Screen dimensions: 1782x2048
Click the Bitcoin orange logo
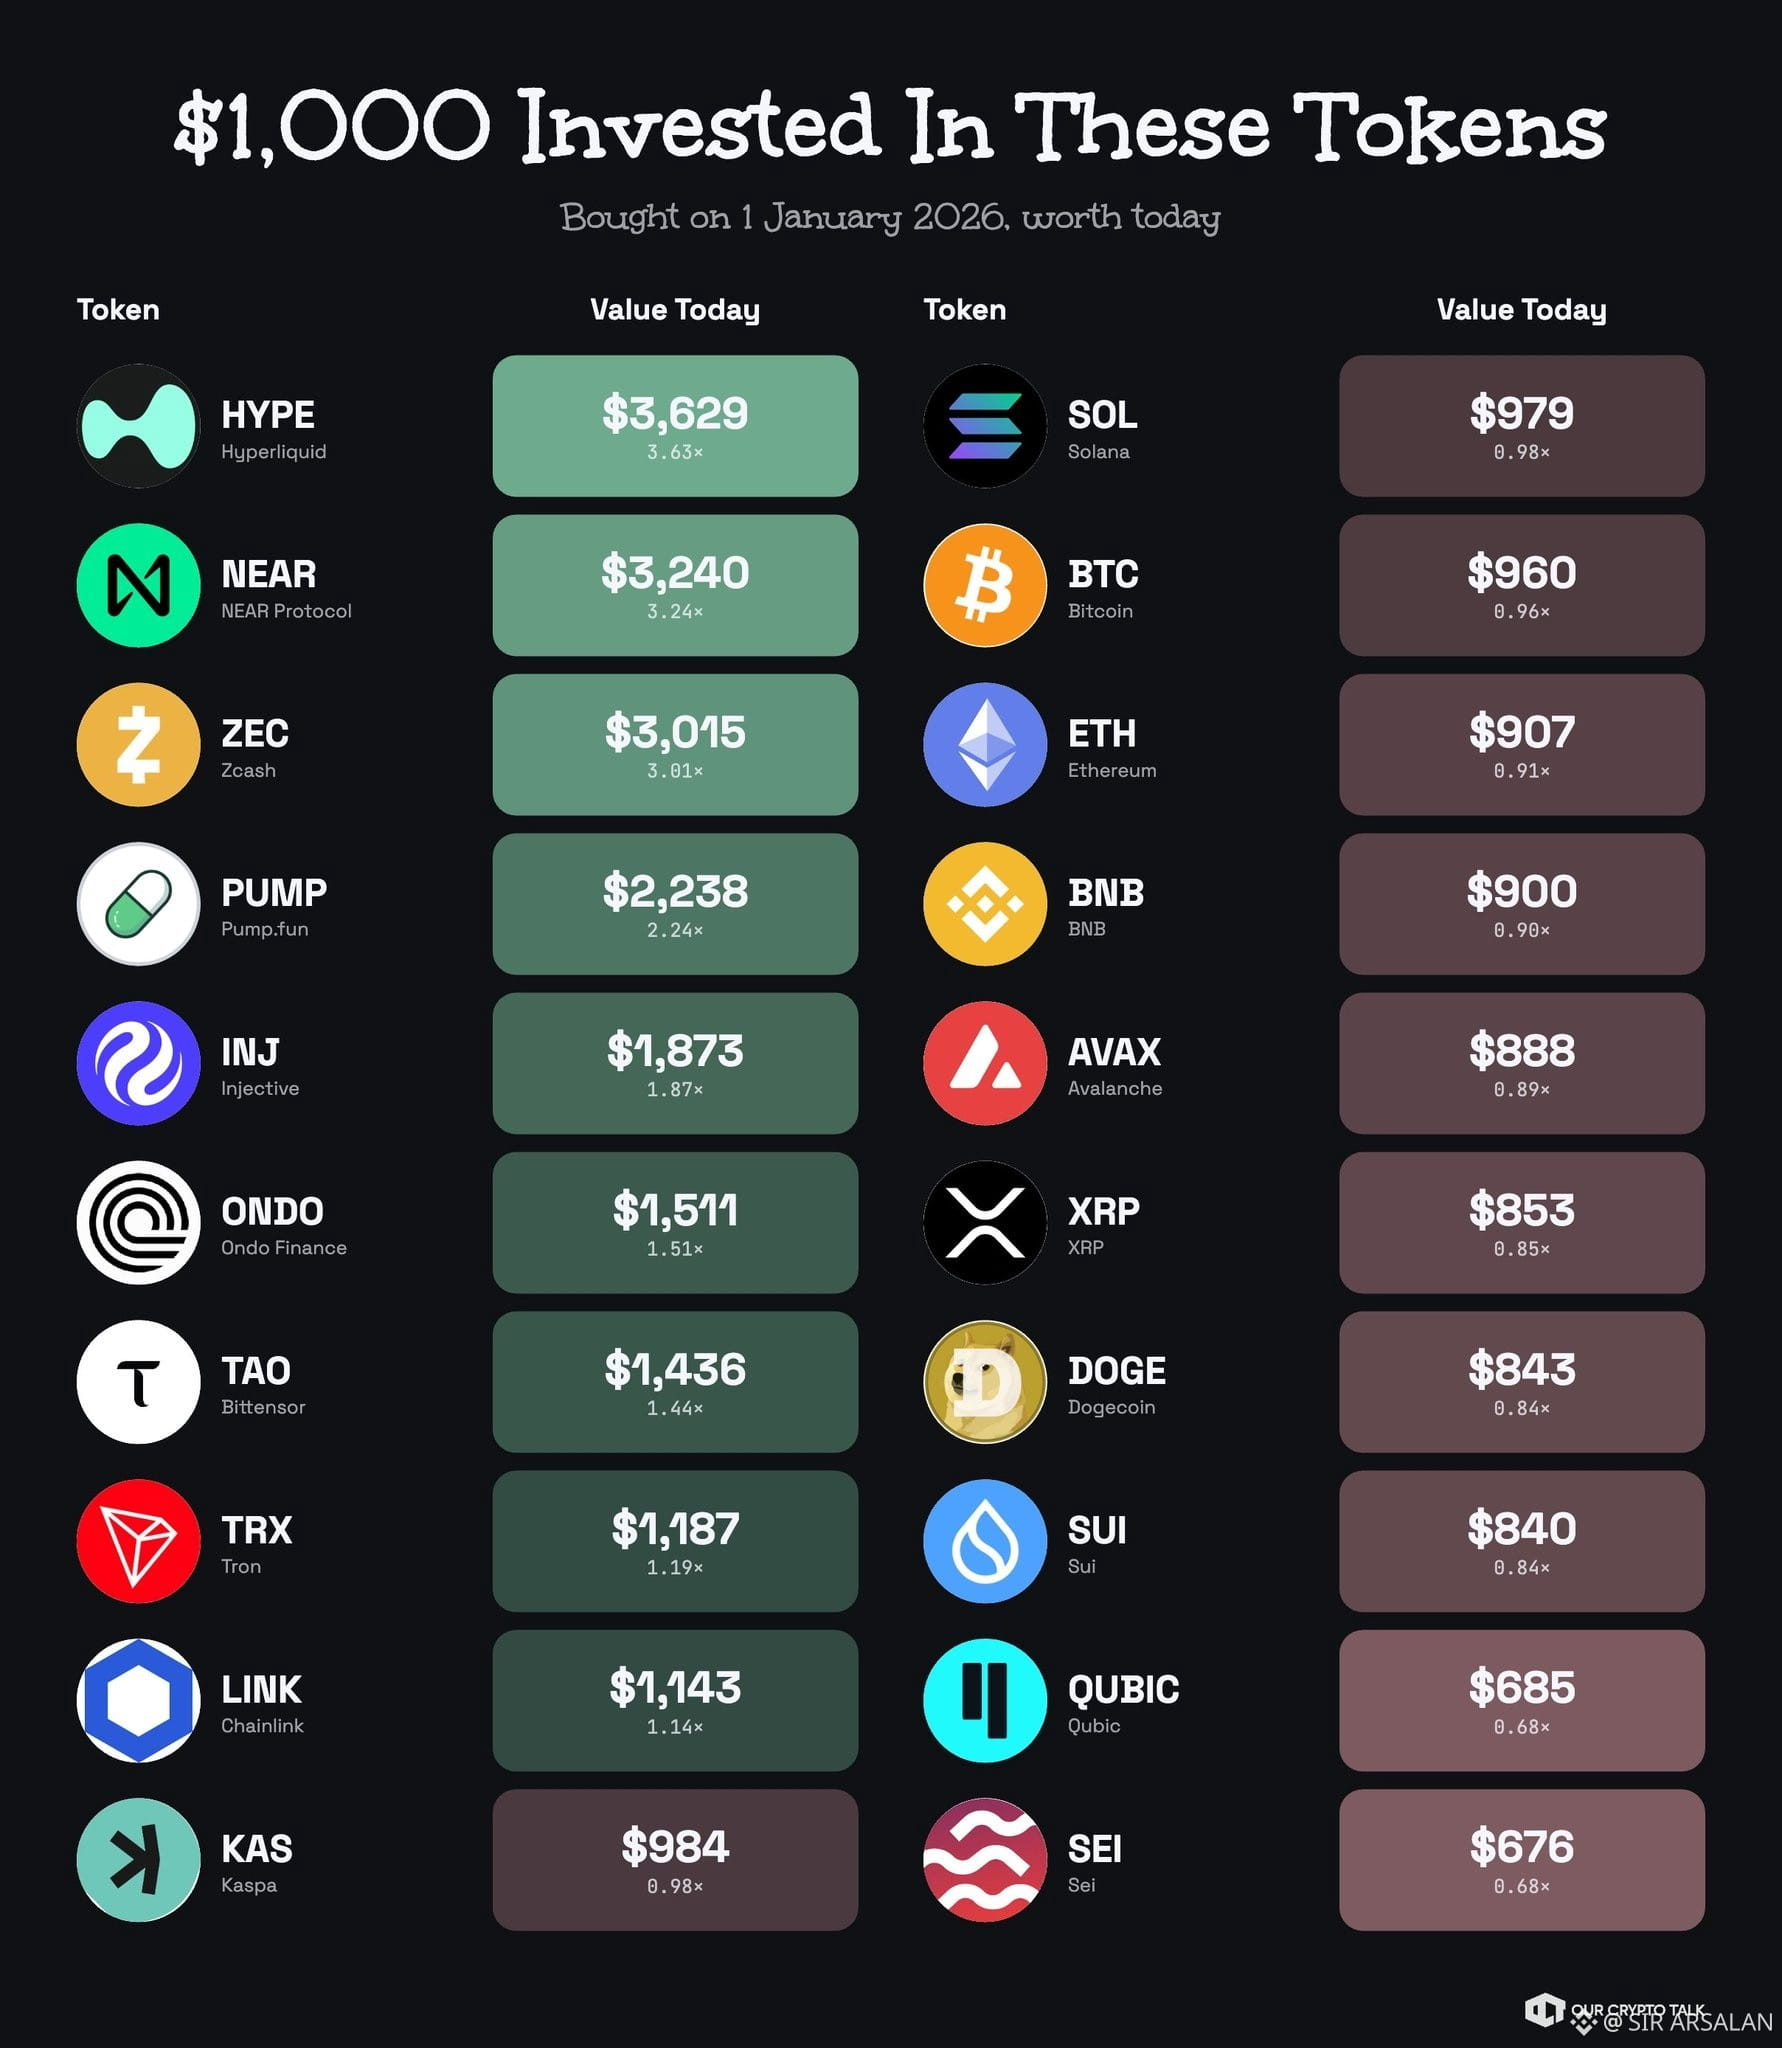pyautogui.click(x=985, y=585)
